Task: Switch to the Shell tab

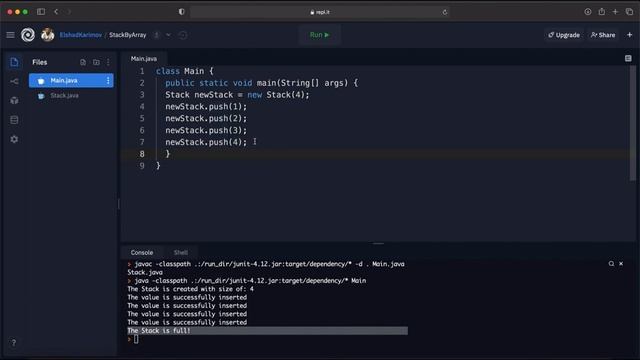Action: point(181,253)
